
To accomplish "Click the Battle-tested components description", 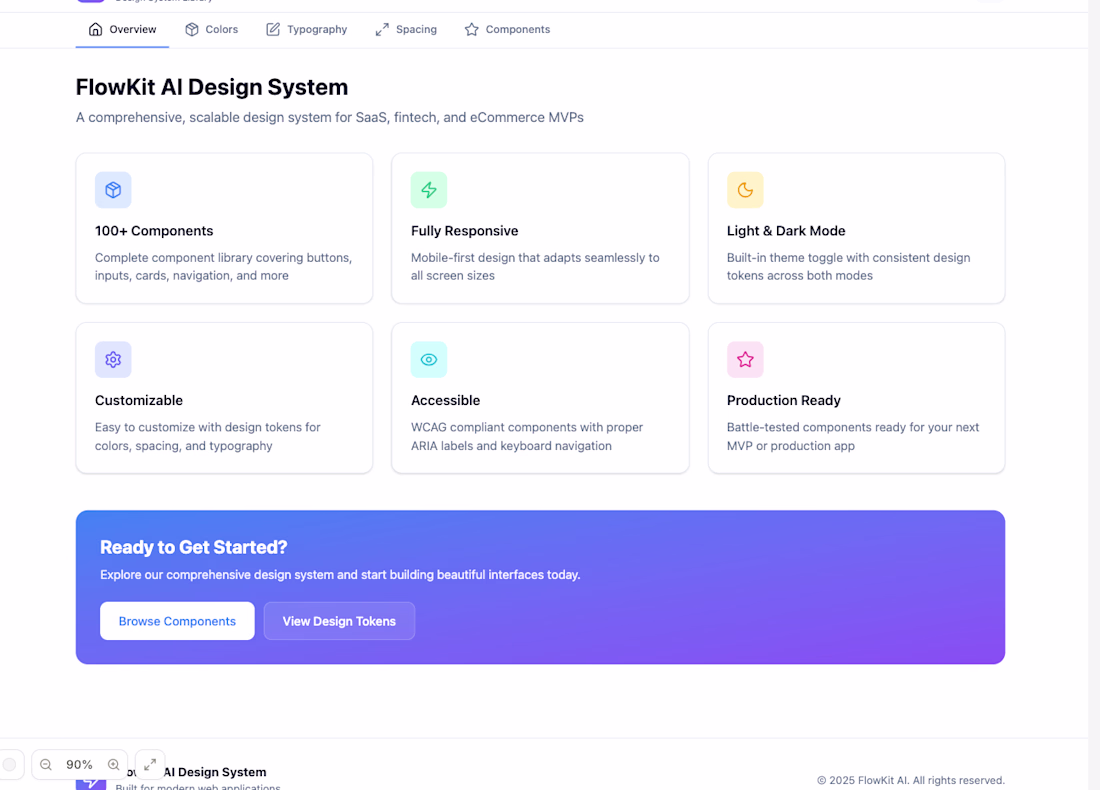I will click(x=852, y=436).
